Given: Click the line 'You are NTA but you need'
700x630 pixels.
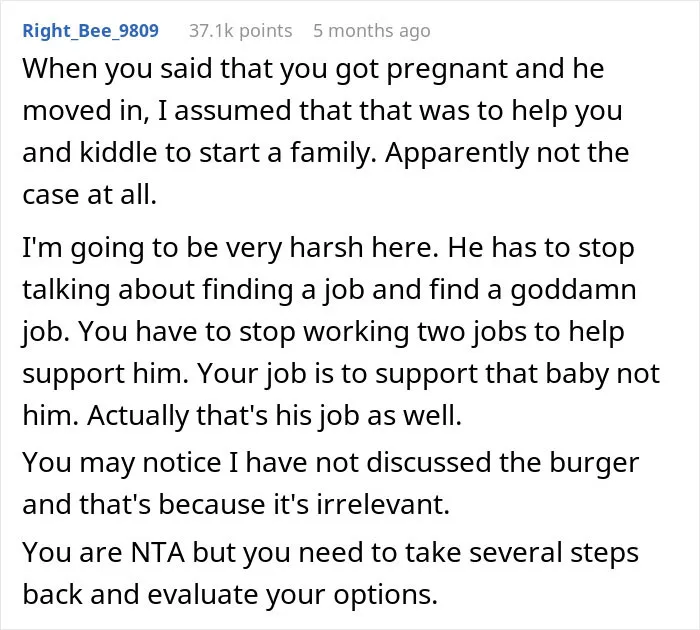Looking at the screenshot, I should point(331,553).
